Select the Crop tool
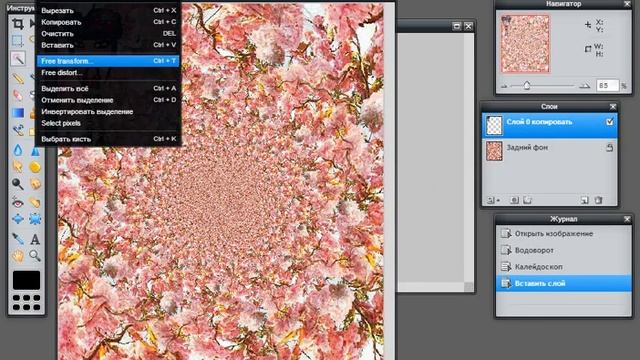This screenshot has width=640, height=360. point(18,24)
